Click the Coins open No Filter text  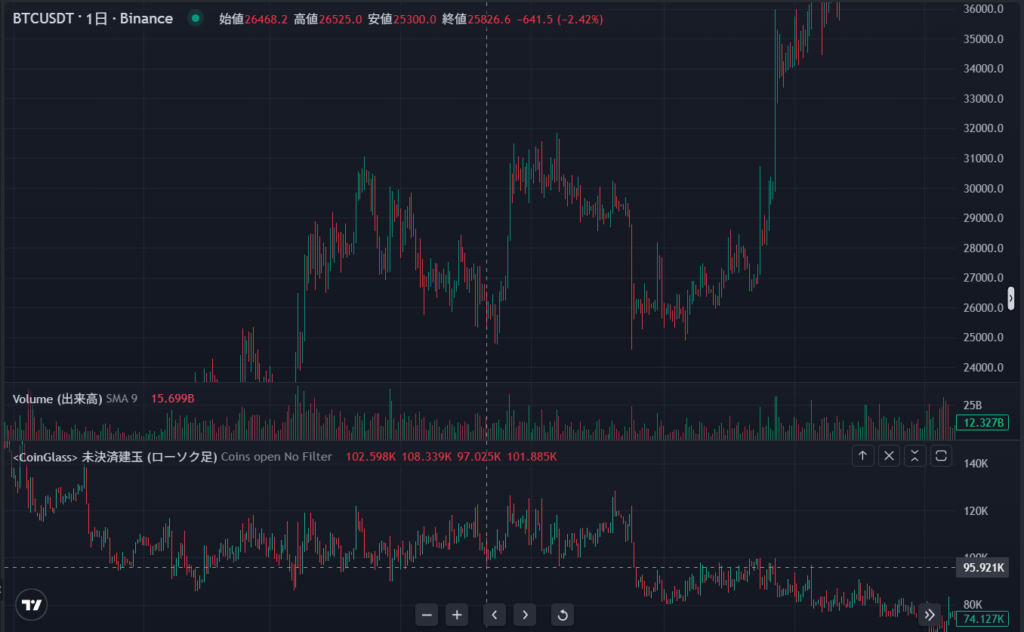click(x=276, y=456)
